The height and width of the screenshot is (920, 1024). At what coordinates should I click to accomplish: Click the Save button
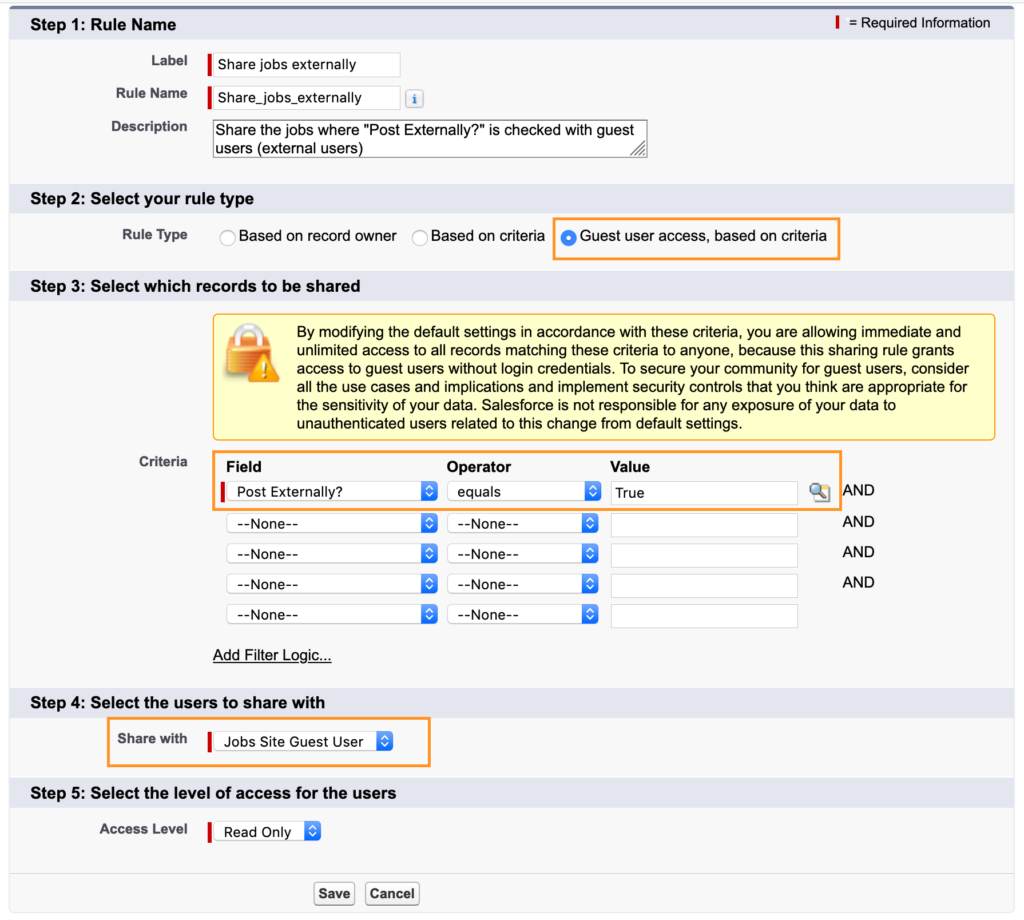[334, 893]
